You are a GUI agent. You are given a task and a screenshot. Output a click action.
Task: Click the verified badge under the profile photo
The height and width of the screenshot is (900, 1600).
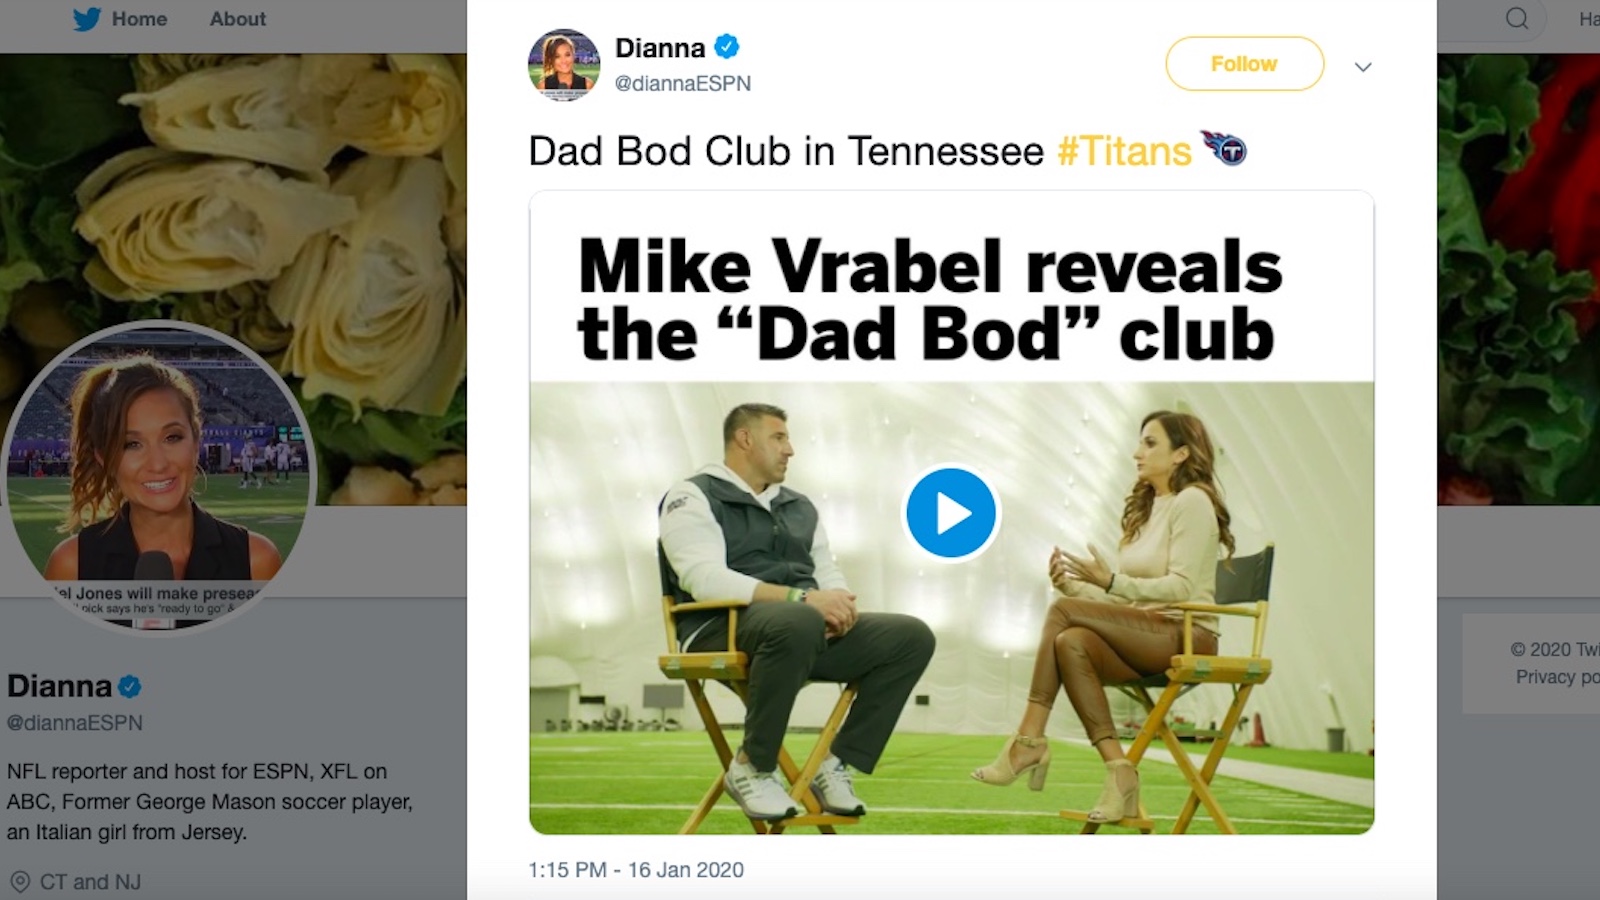130,687
